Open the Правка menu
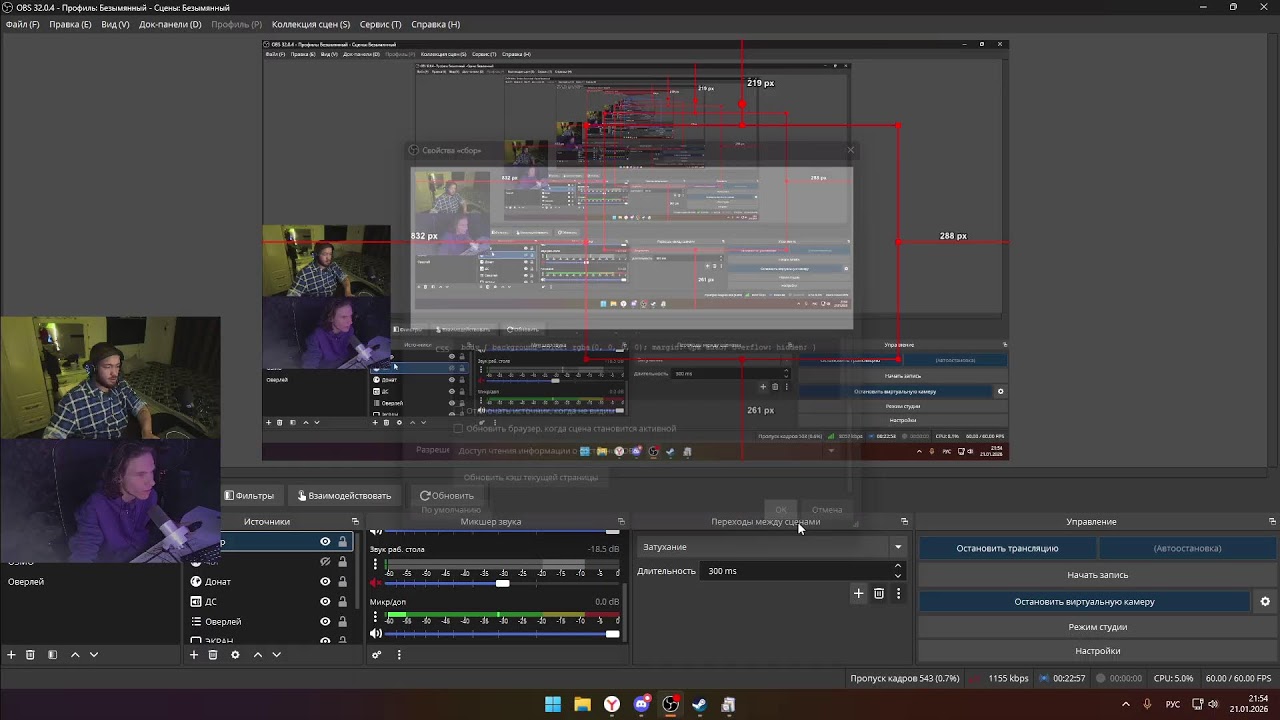Screen dimensions: 1280x720 pos(70,24)
